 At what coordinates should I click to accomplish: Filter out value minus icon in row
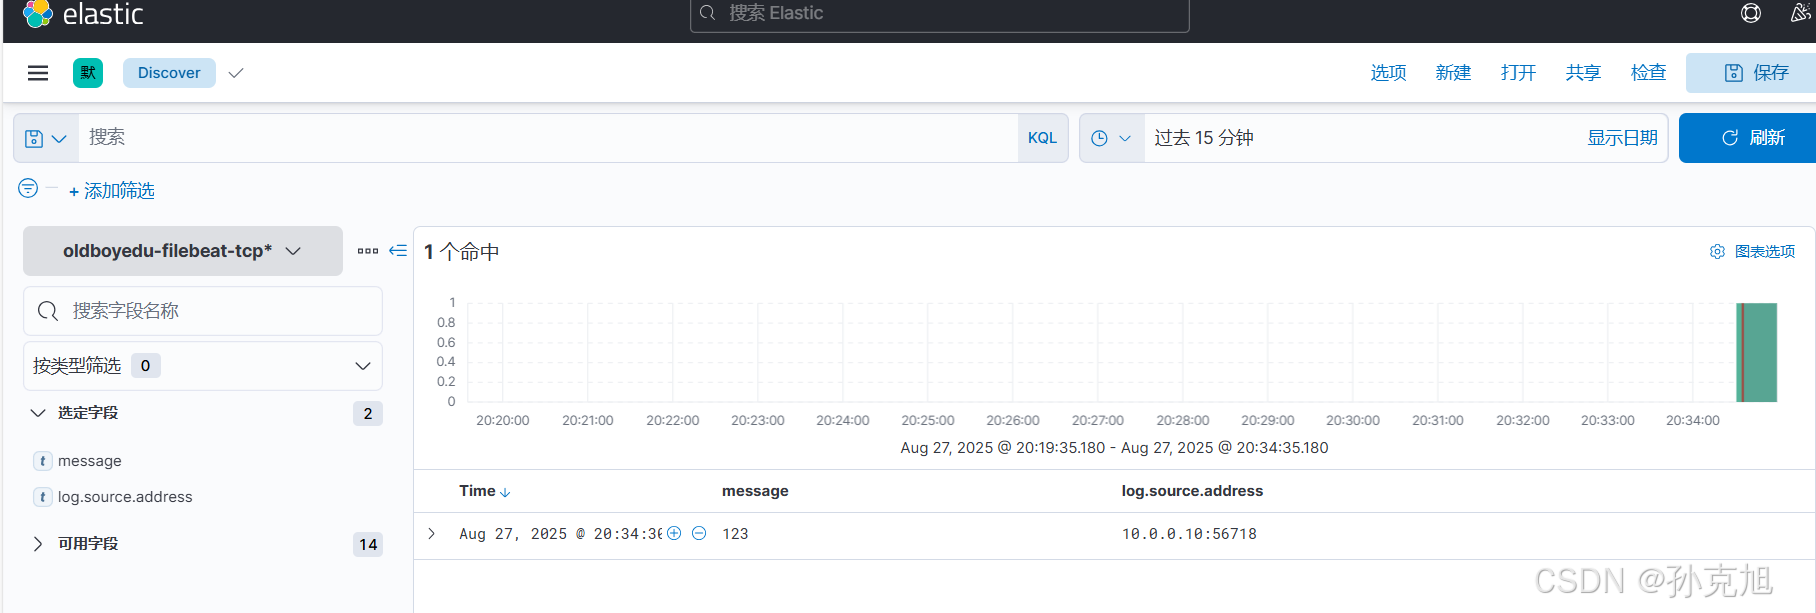699,533
